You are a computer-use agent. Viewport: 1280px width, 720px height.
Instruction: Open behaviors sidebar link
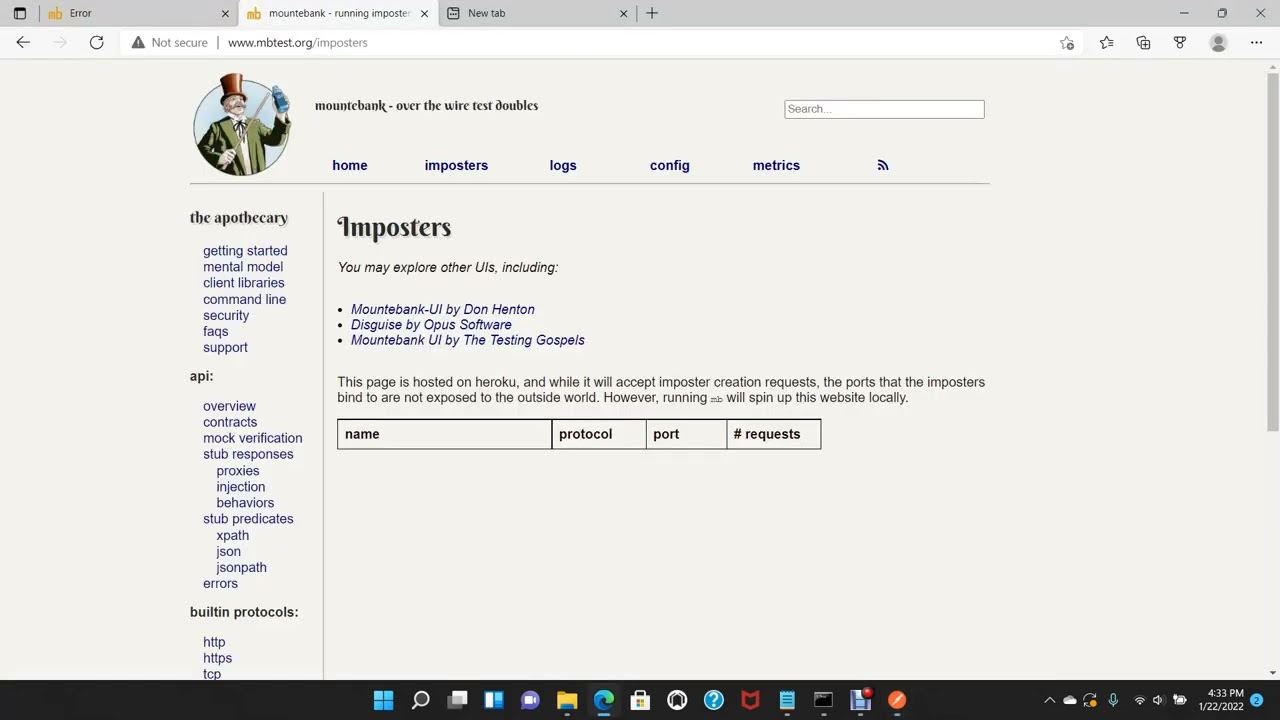(245, 503)
